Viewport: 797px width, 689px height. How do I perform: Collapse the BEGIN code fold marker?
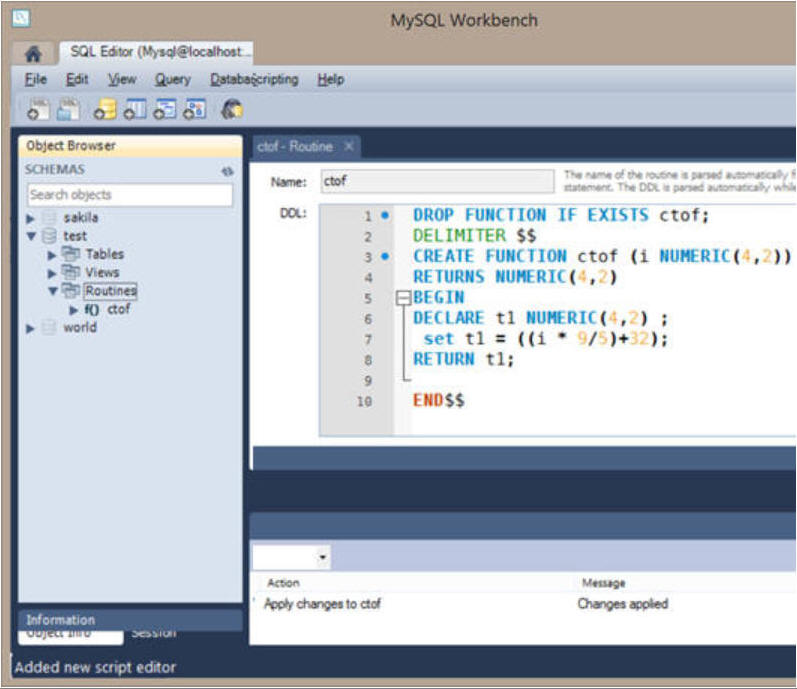click(x=403, y=298)
